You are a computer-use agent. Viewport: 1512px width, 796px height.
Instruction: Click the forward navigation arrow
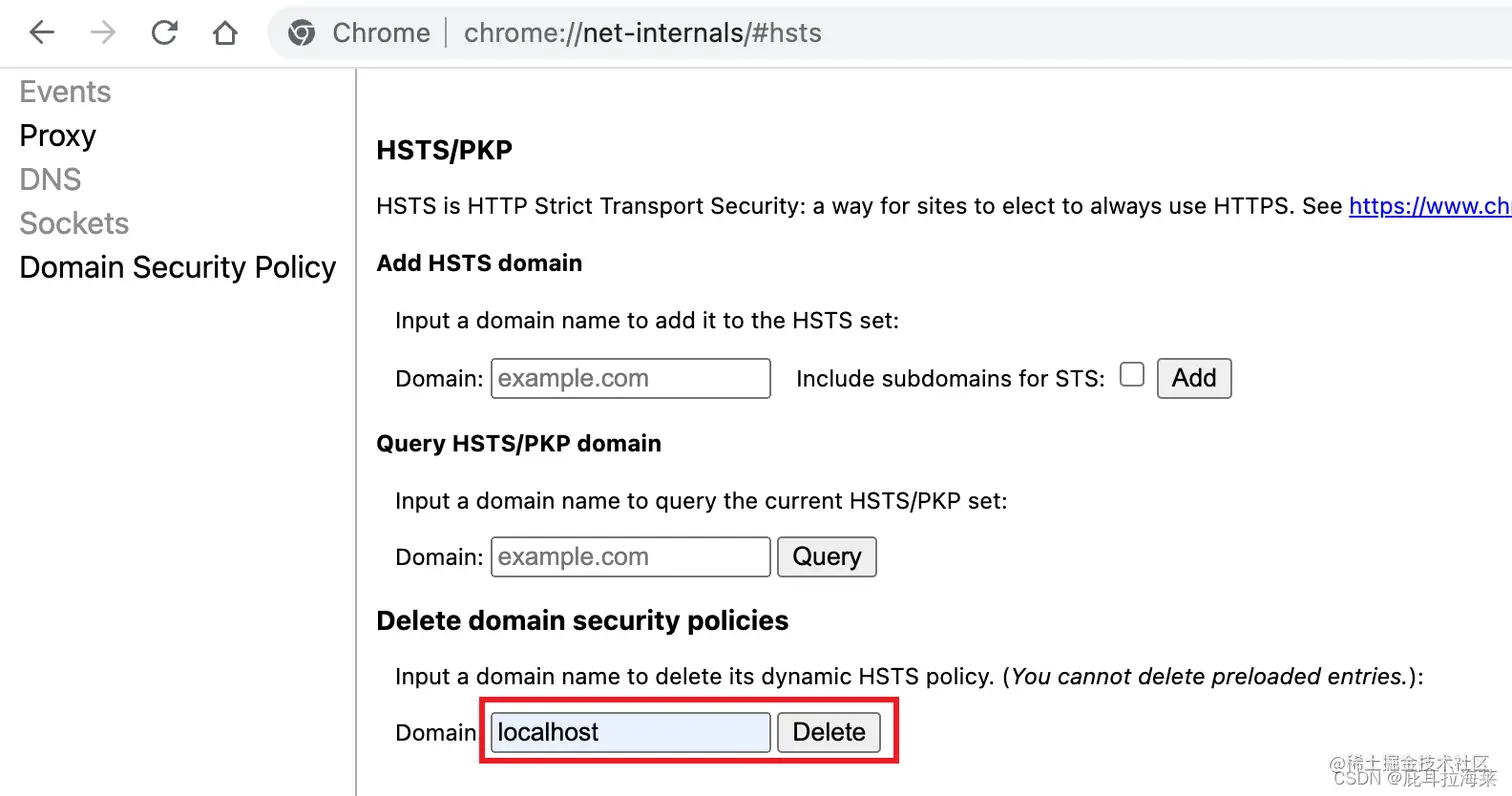(103, 33)
